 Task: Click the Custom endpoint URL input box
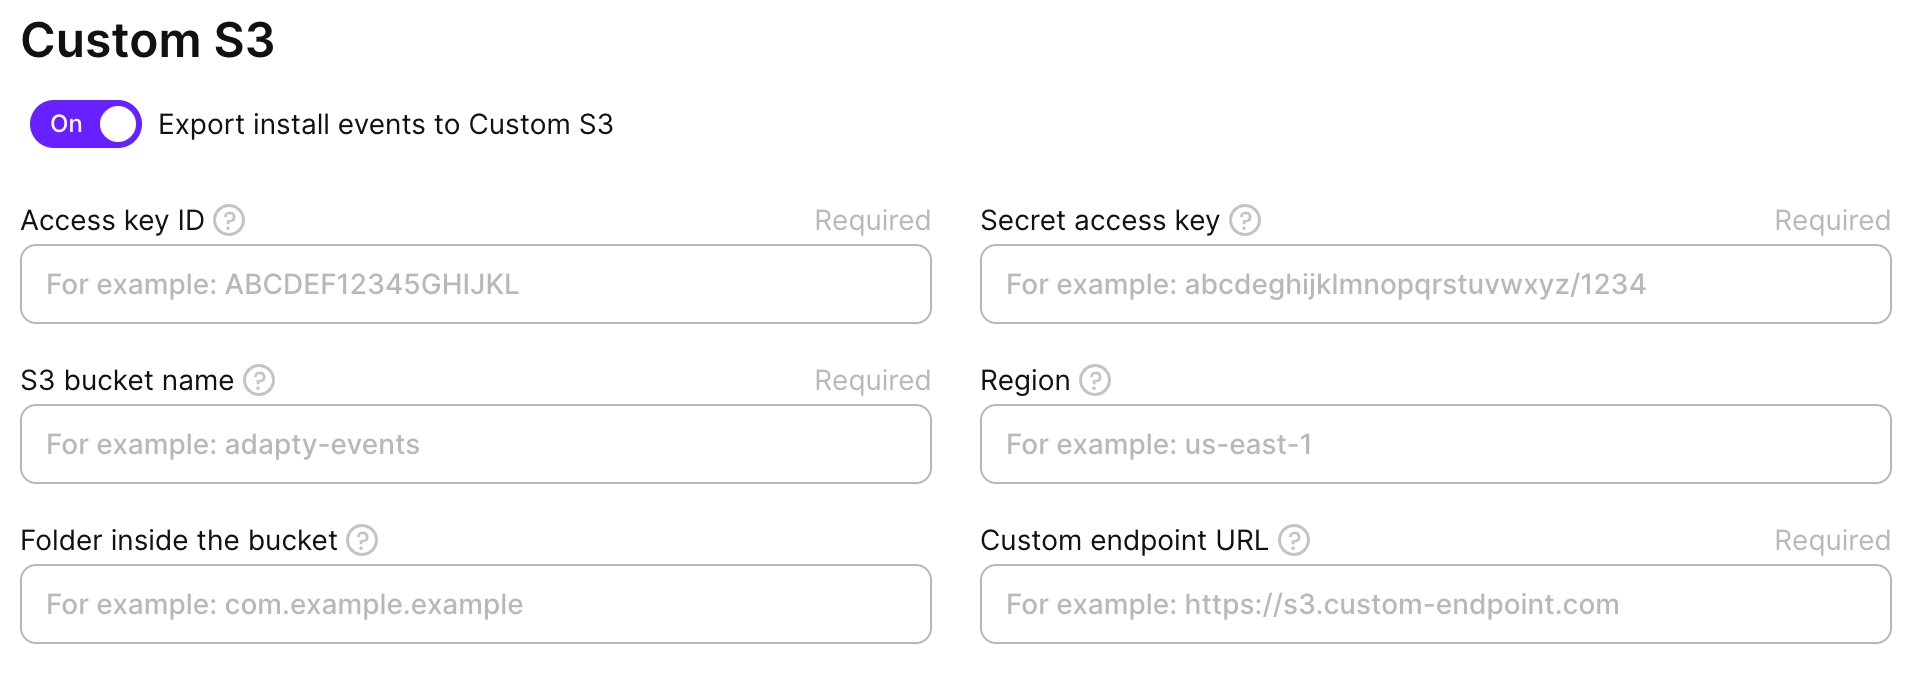click(1434, 604)
